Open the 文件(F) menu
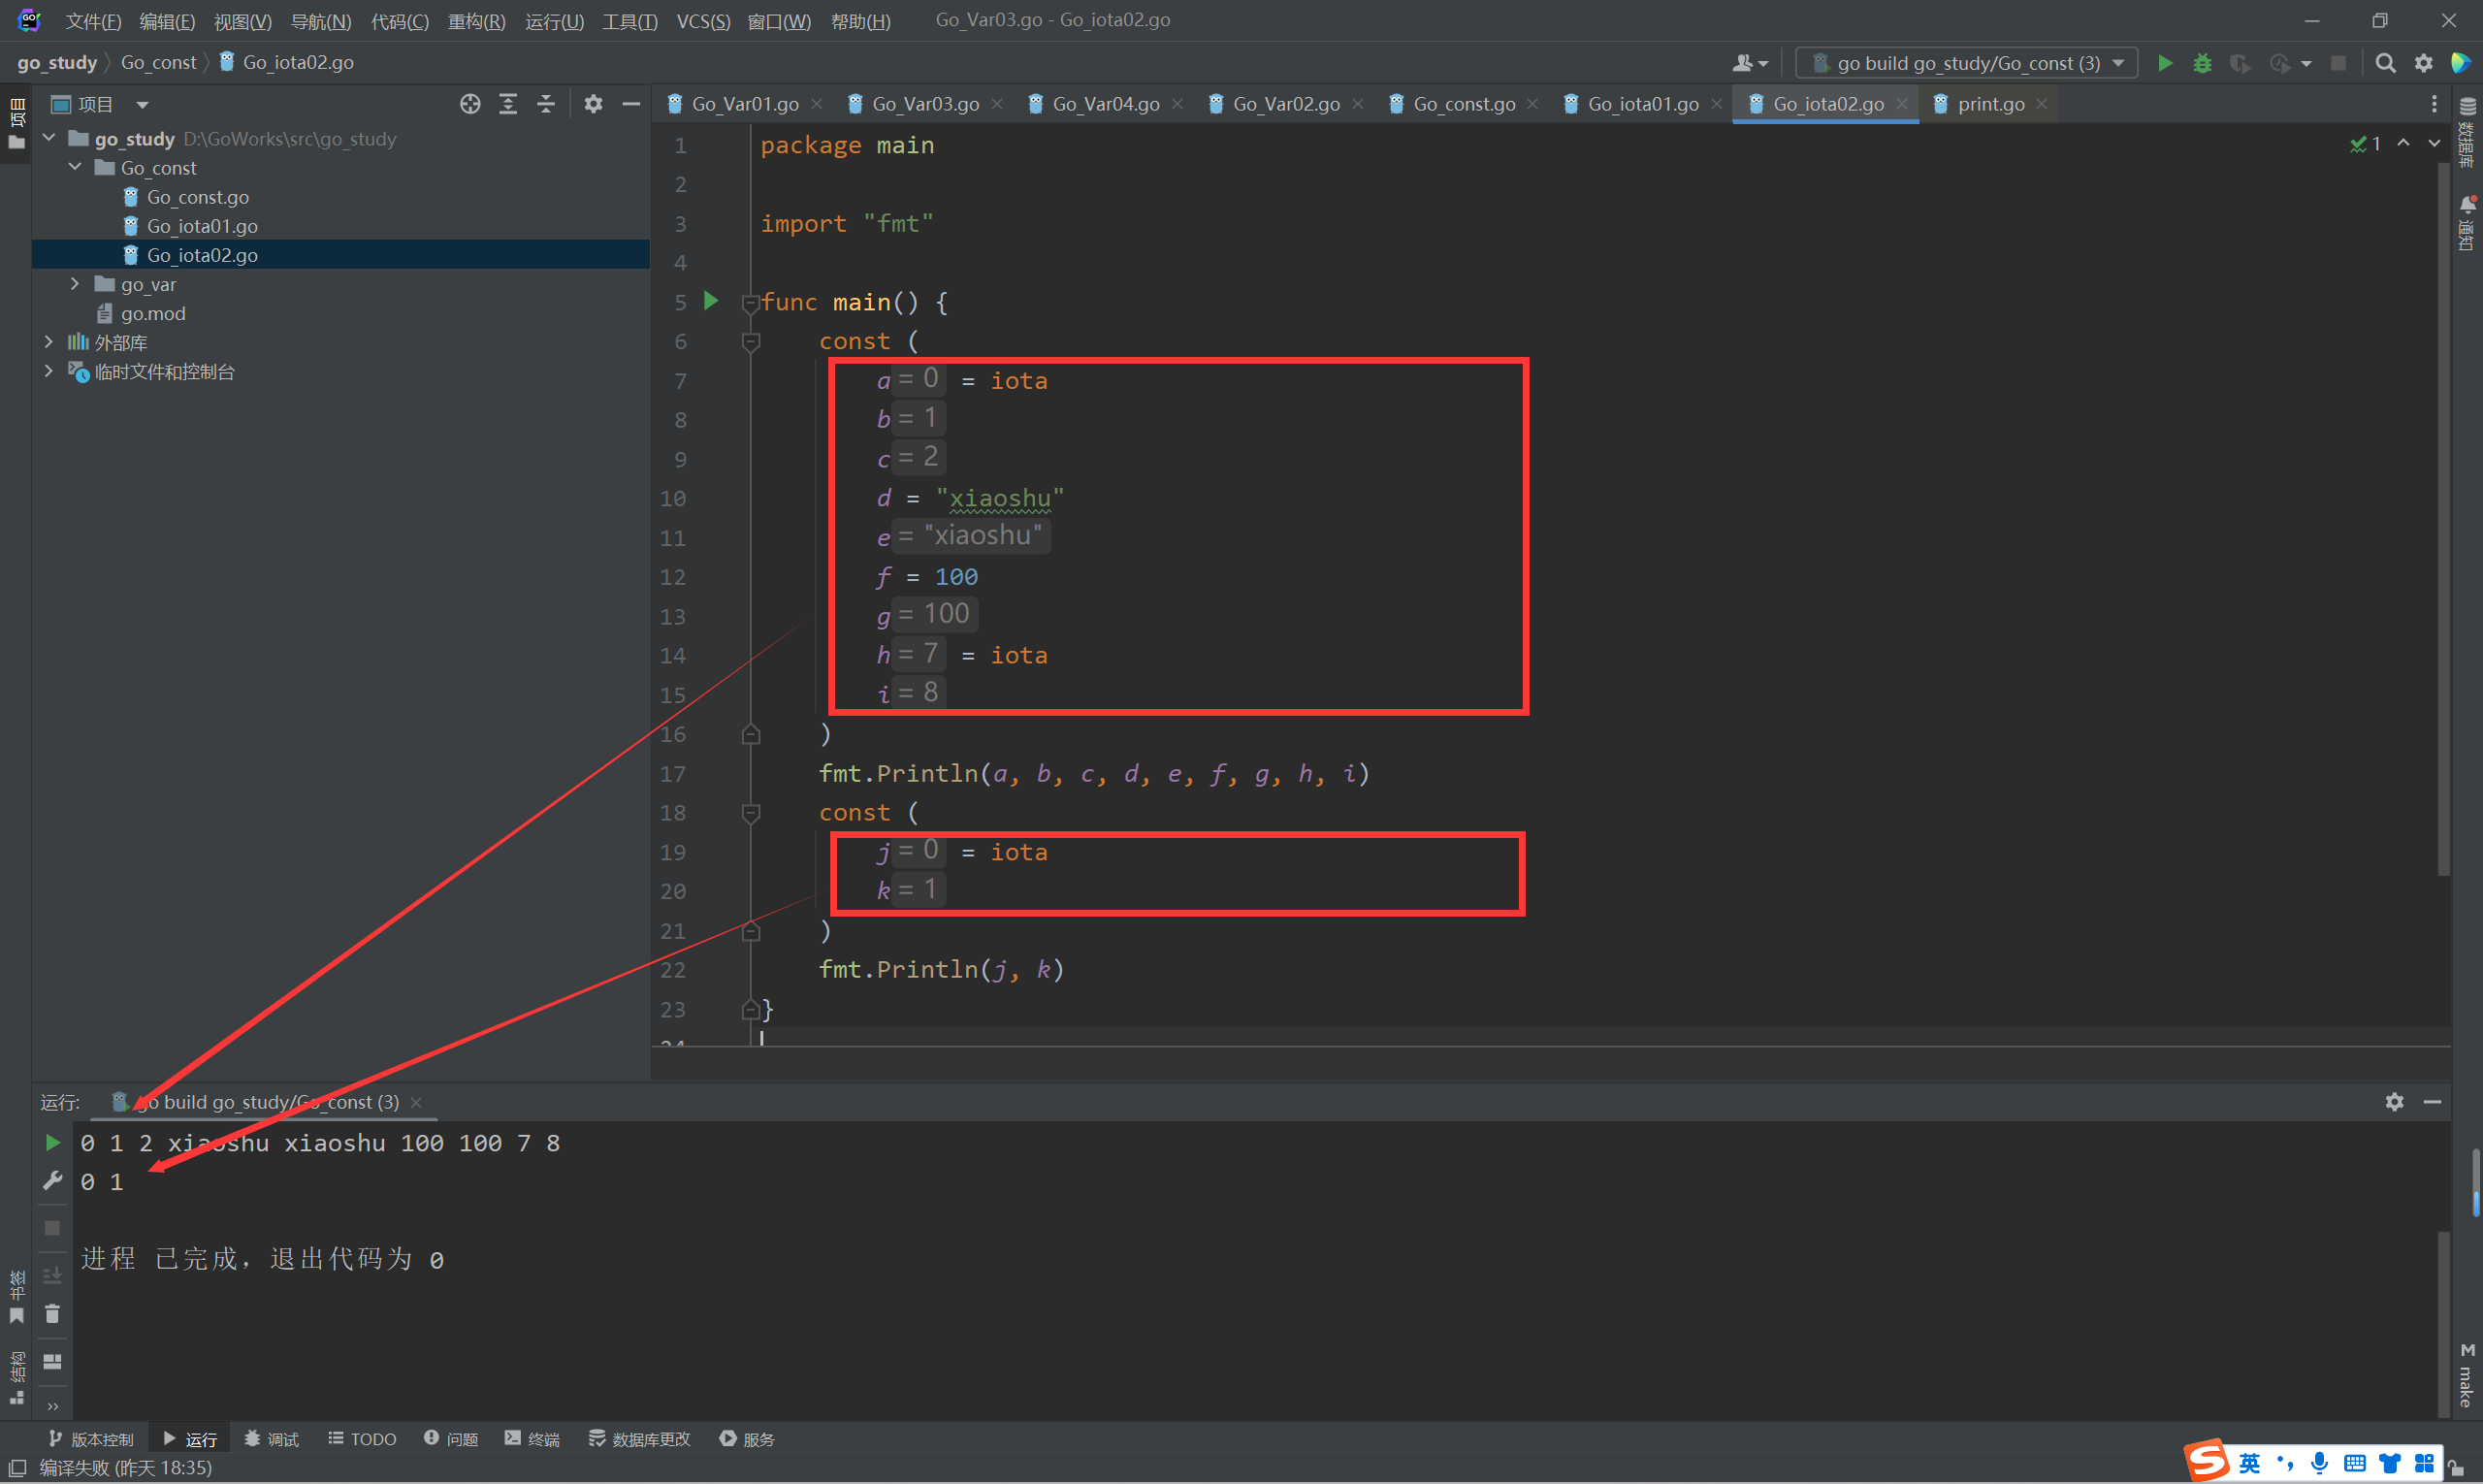Image resolution: width=2483 pixels, height=1484 pixels. coord(93,21)
